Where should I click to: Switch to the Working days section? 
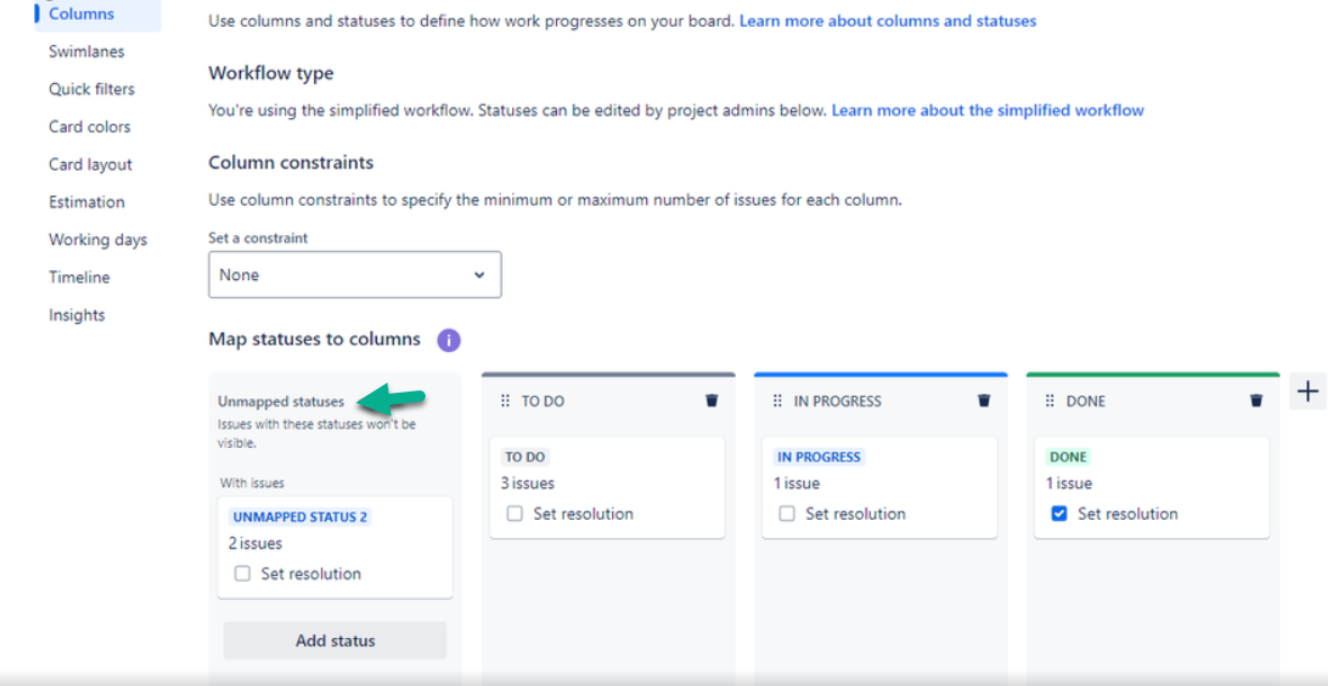(x=97, y=240)
